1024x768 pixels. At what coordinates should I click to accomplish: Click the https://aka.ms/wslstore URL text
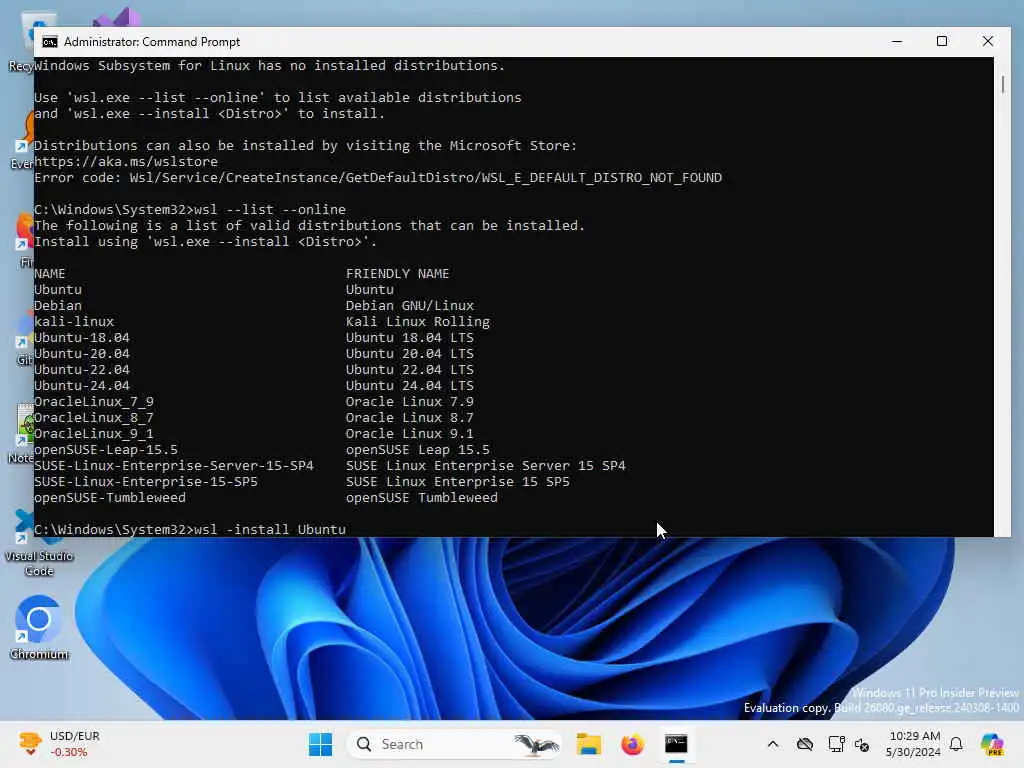(126, 161)
